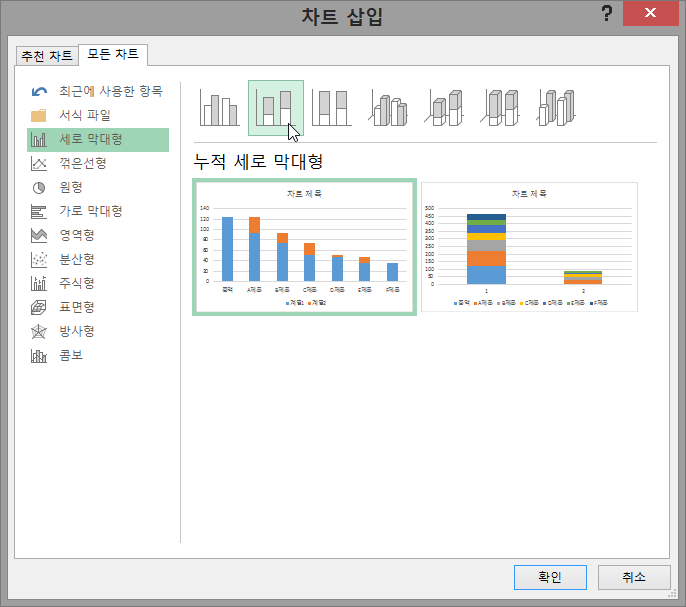Image resolution: width=686 pixels, height=607 pixels.
Task: Pick the 100% stacked column subtype icon
Action: (331, 107)
